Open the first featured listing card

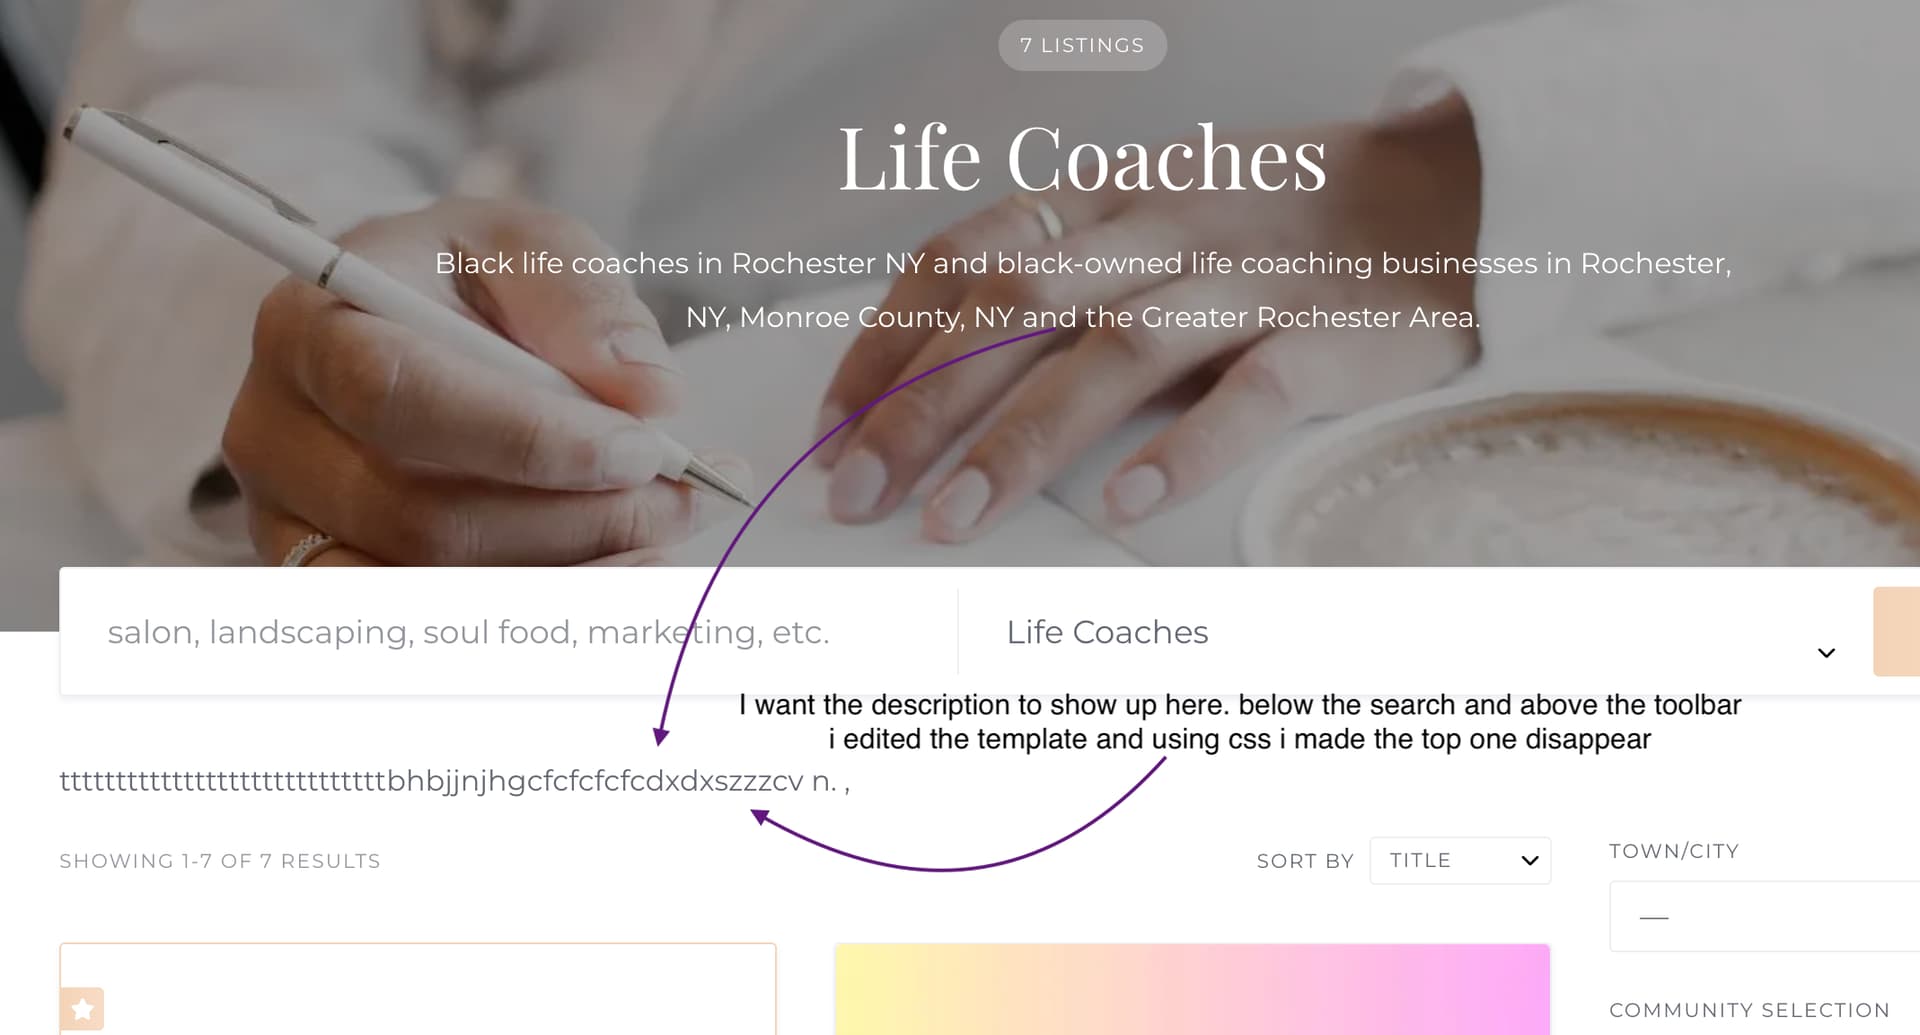418,989
